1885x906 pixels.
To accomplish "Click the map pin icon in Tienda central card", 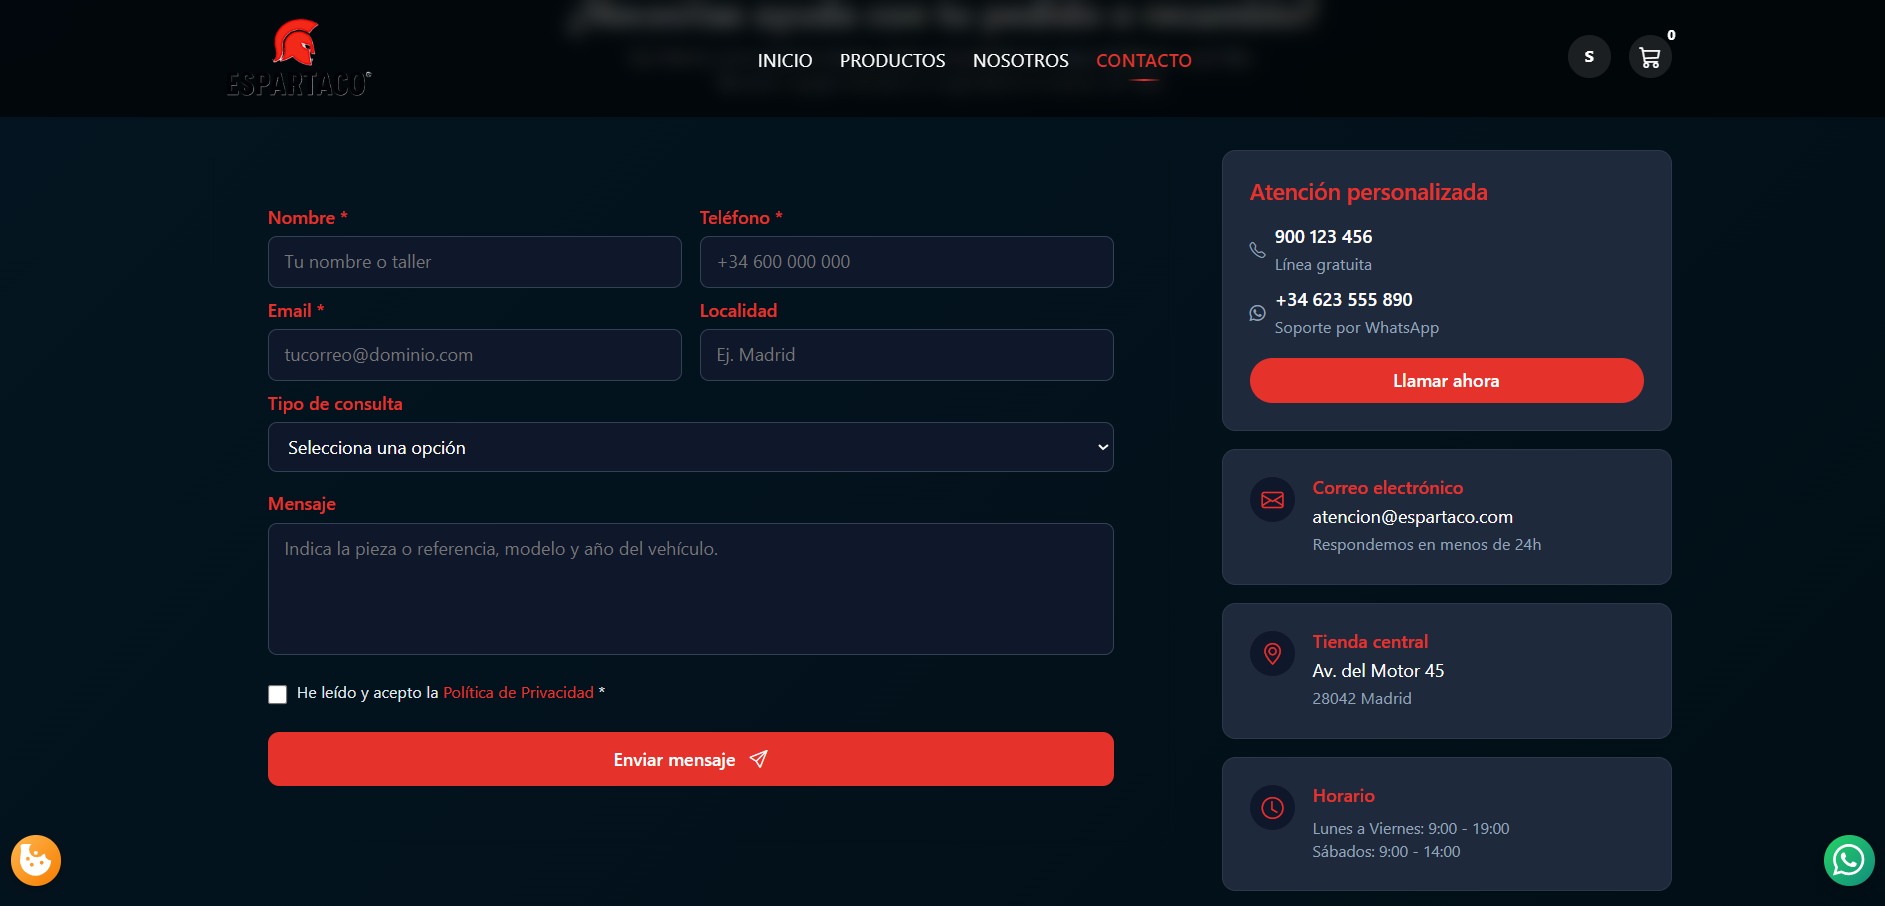I will click(1272, 654).
